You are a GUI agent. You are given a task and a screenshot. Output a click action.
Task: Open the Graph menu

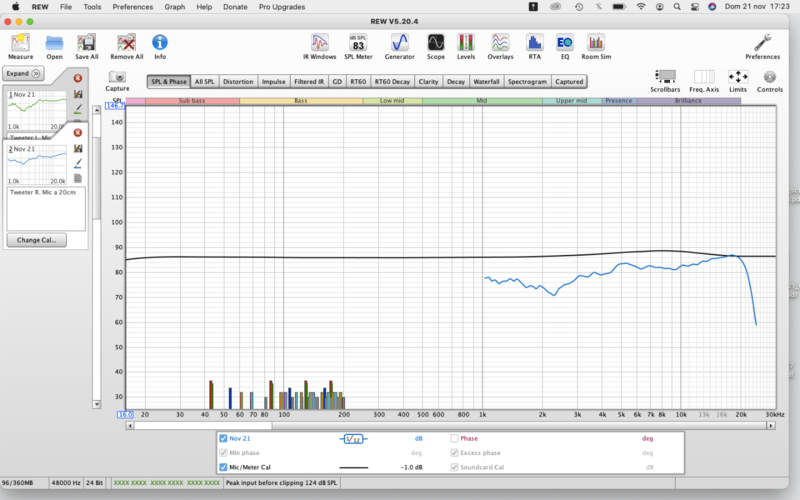tap(174, 6)
